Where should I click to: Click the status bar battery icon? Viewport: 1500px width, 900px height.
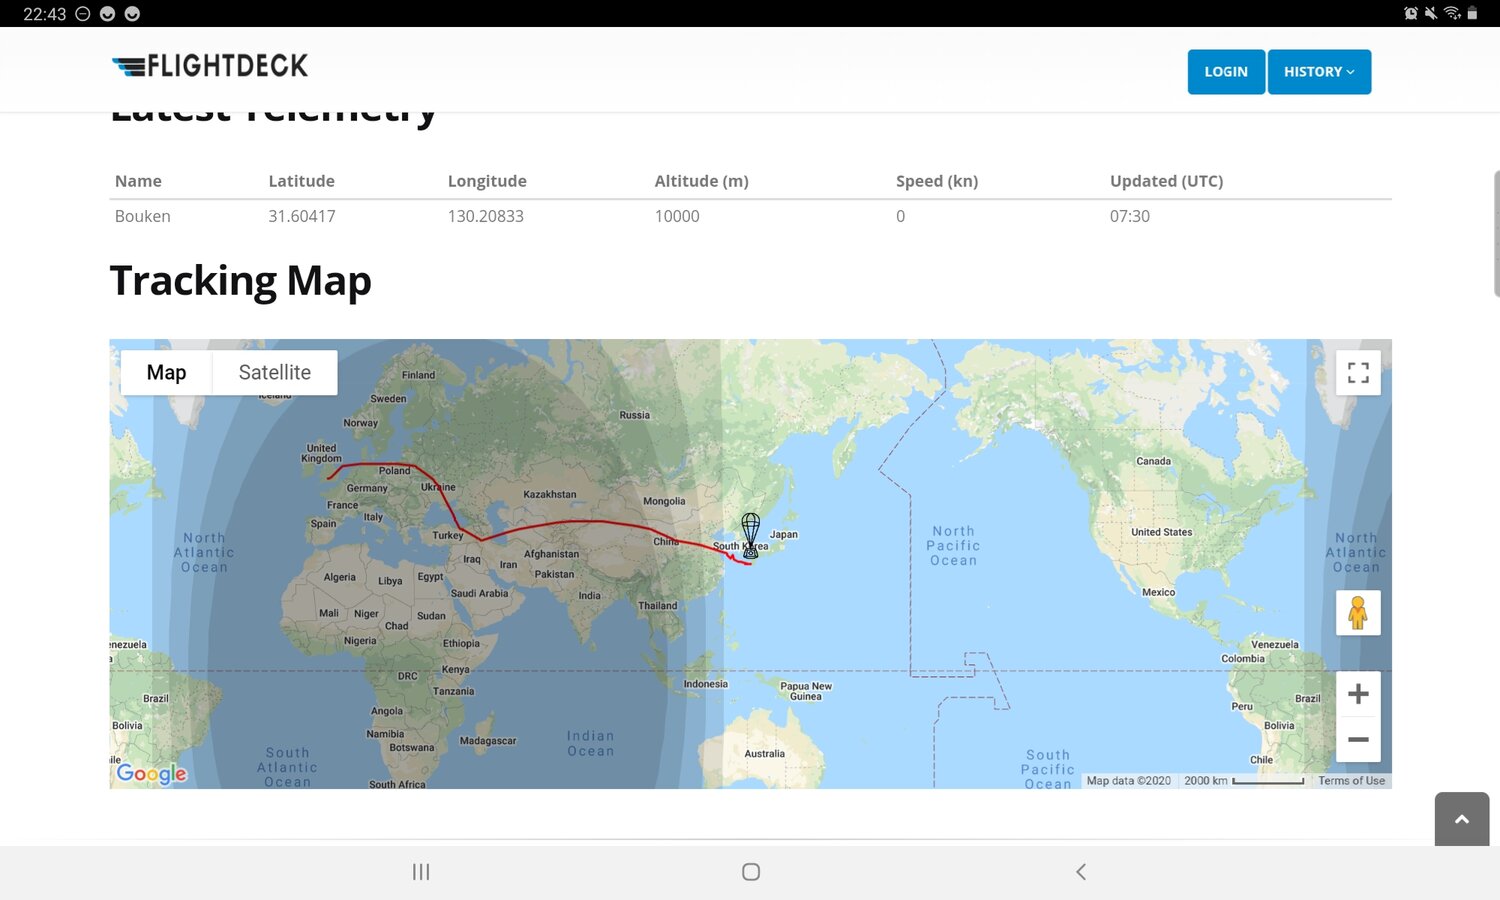click(1472, 13)
